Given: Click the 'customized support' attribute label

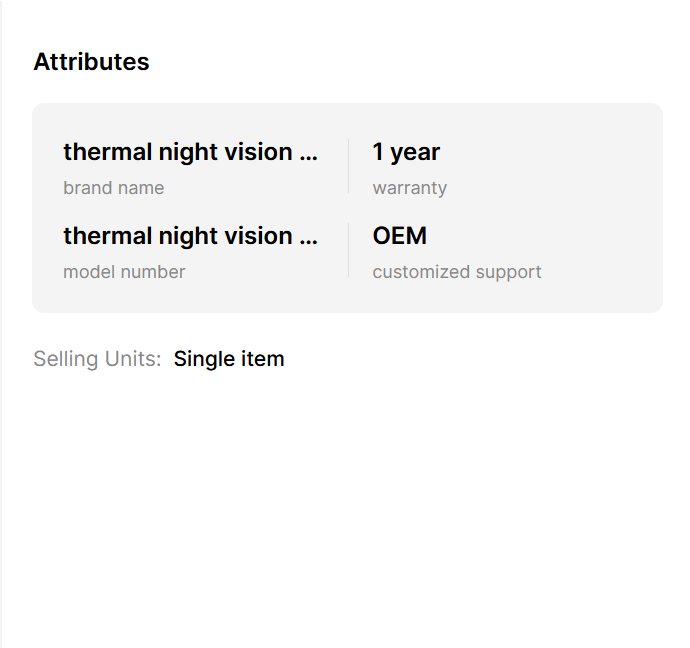Looking at the screenshot, I should pos(457,272).
